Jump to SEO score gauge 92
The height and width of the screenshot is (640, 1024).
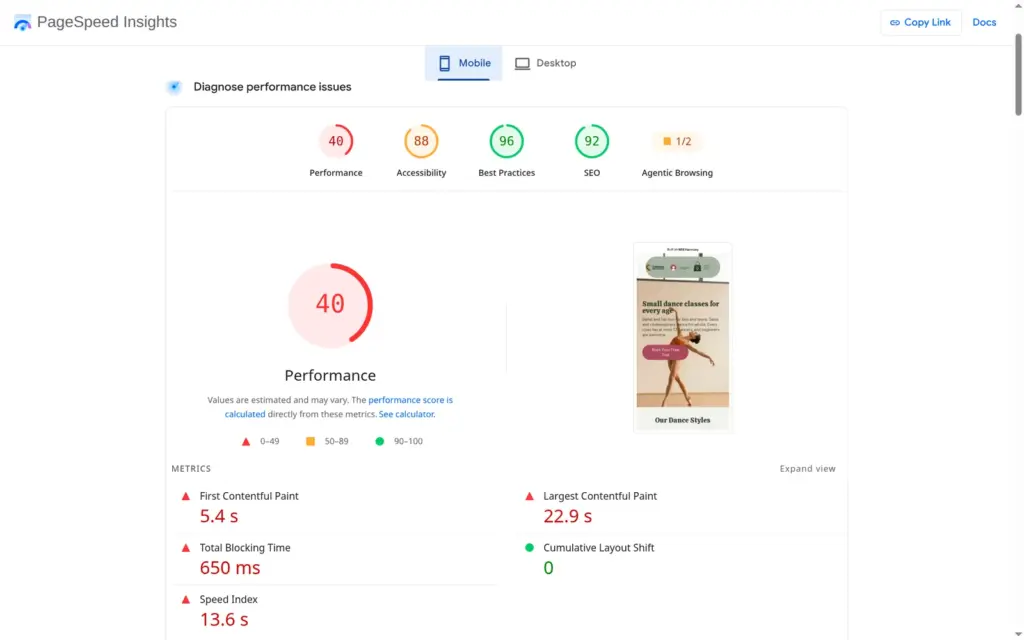pyautogui.click(x=592, y=141)
